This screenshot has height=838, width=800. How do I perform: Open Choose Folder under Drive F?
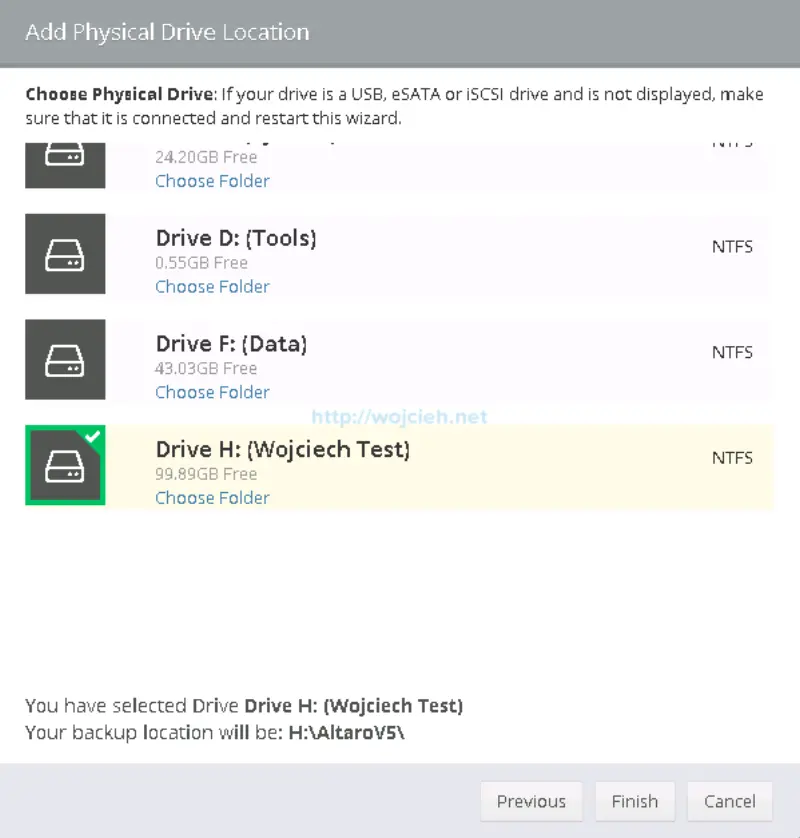(x=212, y=392)
